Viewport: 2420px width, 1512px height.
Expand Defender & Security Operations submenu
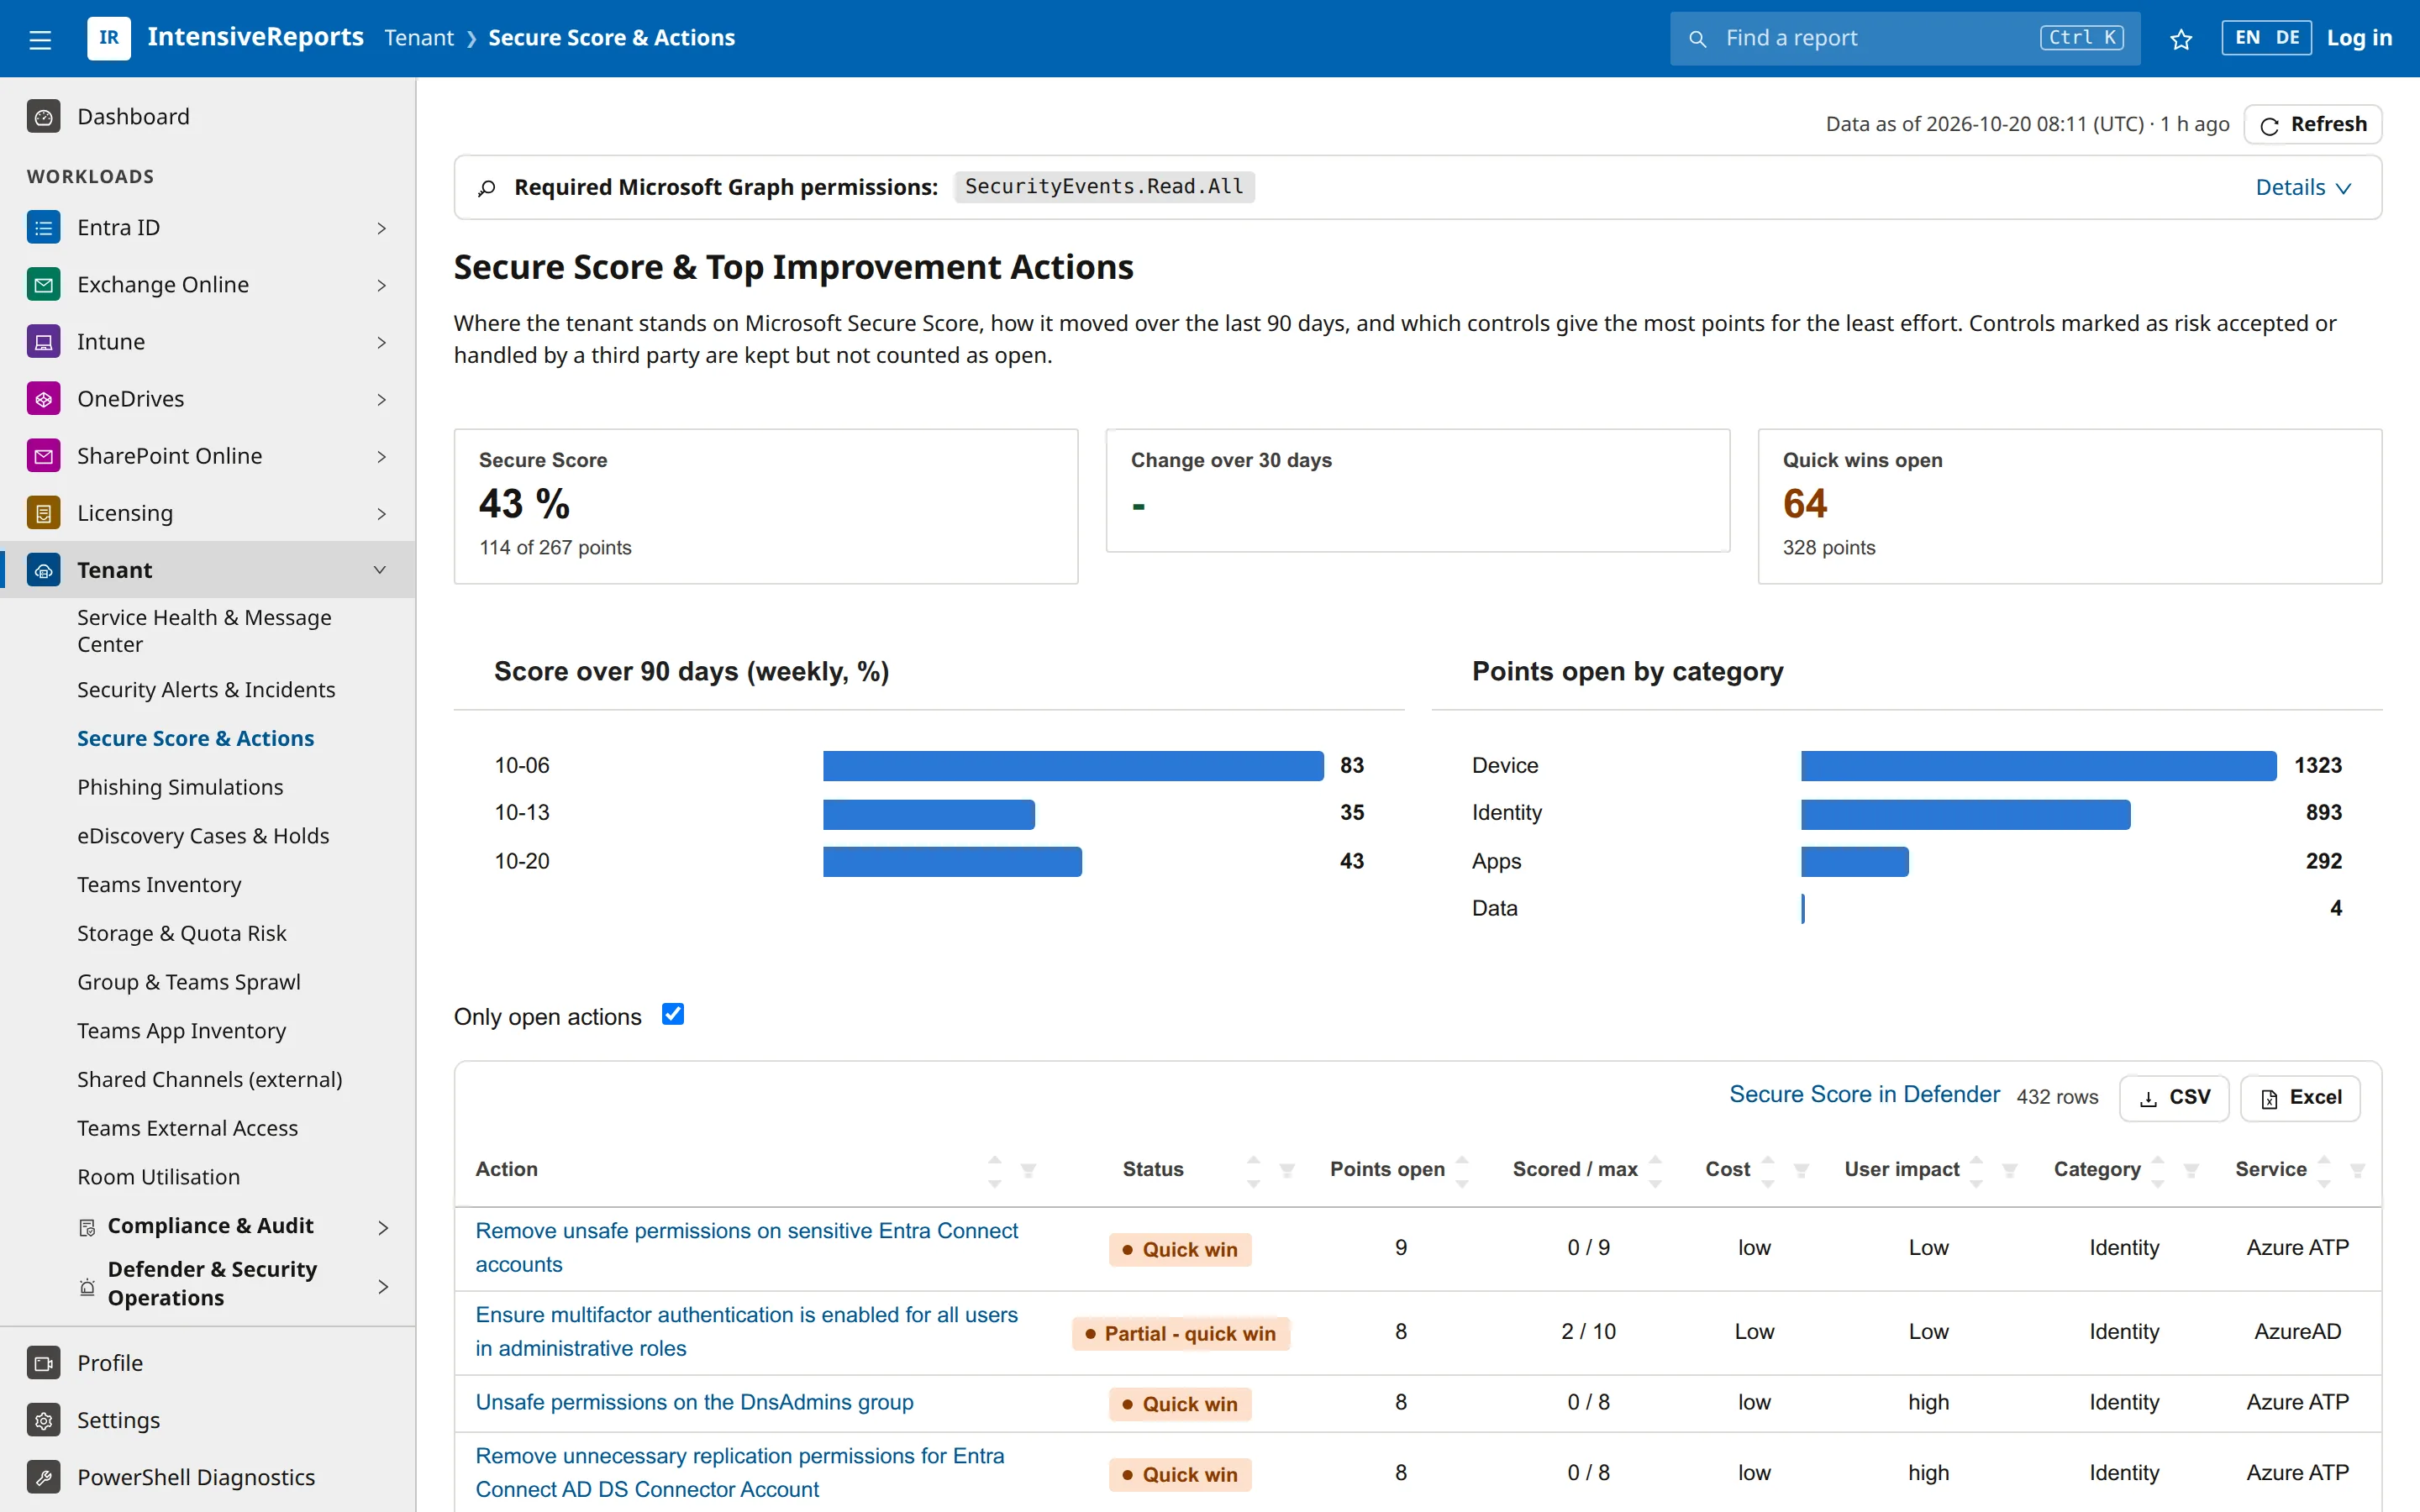tap(383, 1286)
